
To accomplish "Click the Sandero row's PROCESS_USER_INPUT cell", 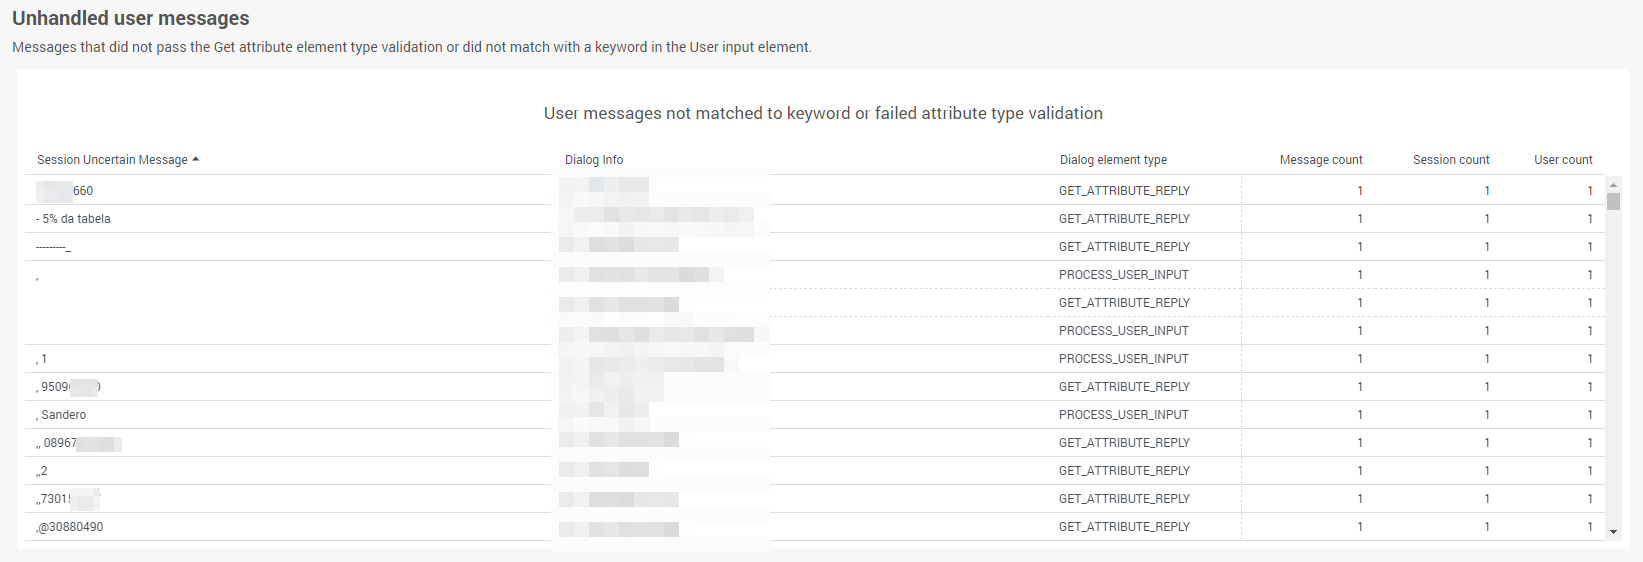I will coord(1124,415).
